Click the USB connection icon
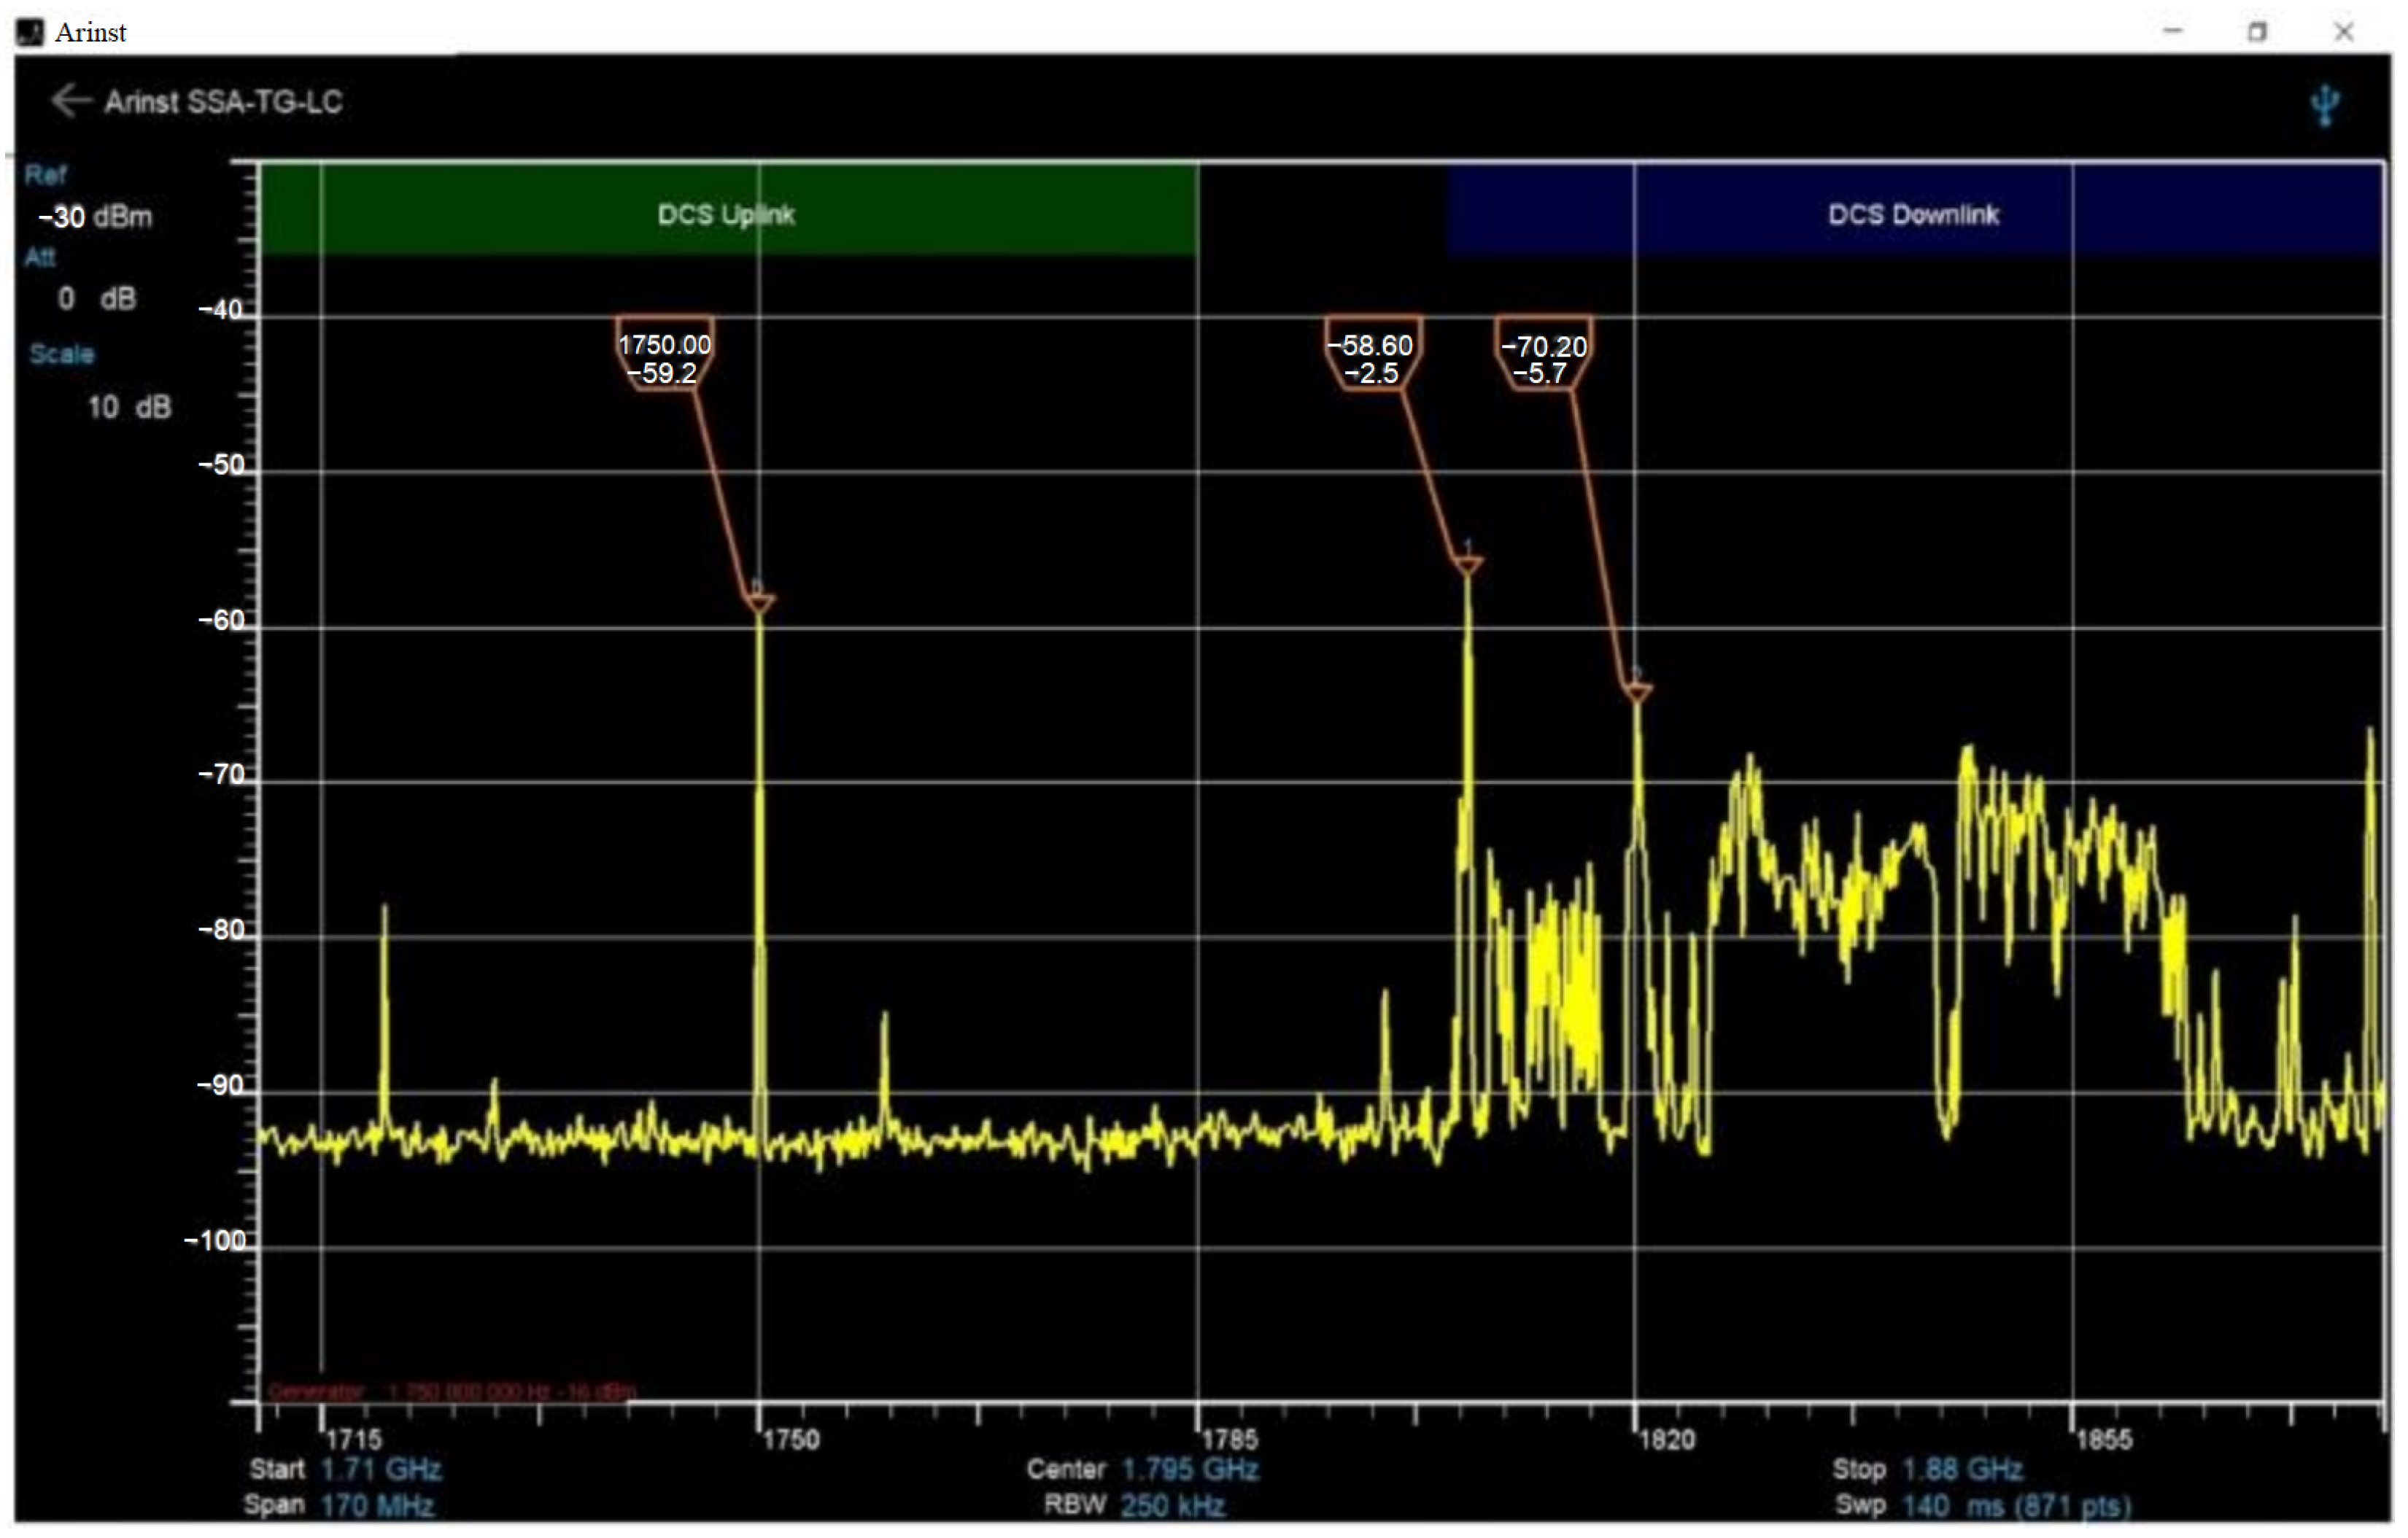 pos(2326,105)
